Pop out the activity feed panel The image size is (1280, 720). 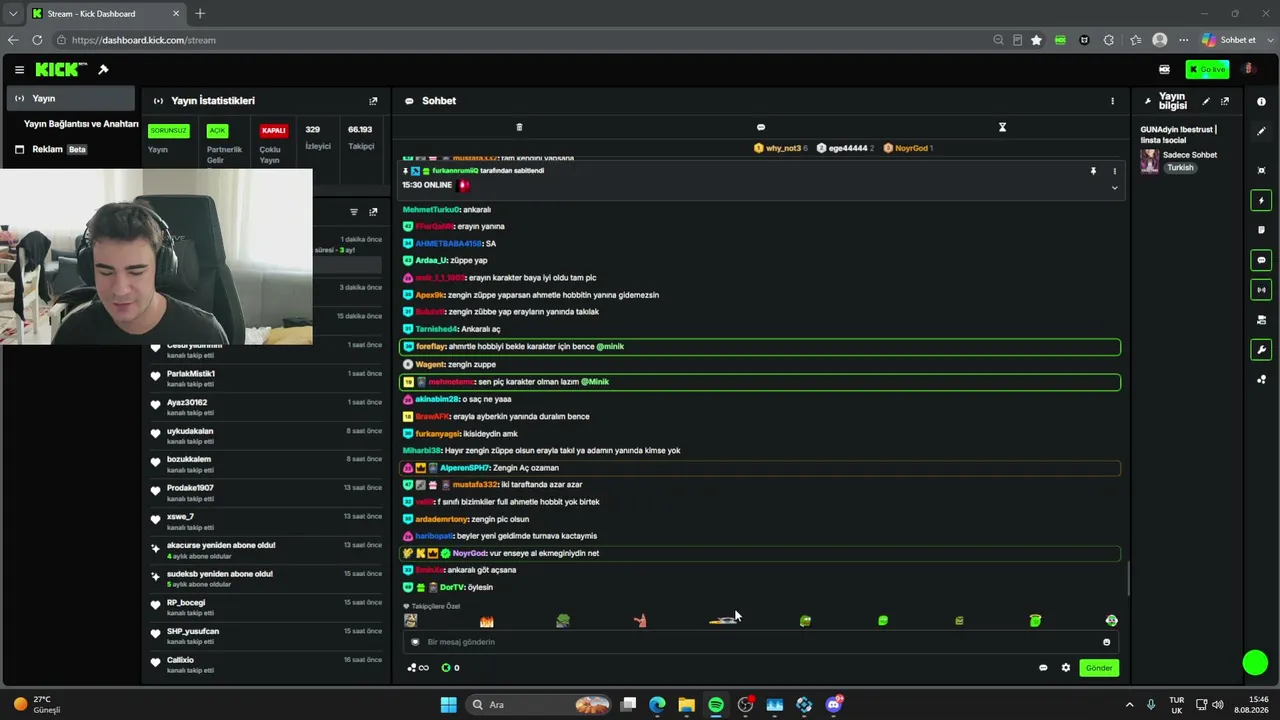pyautogui.click(x=373, y=212)
